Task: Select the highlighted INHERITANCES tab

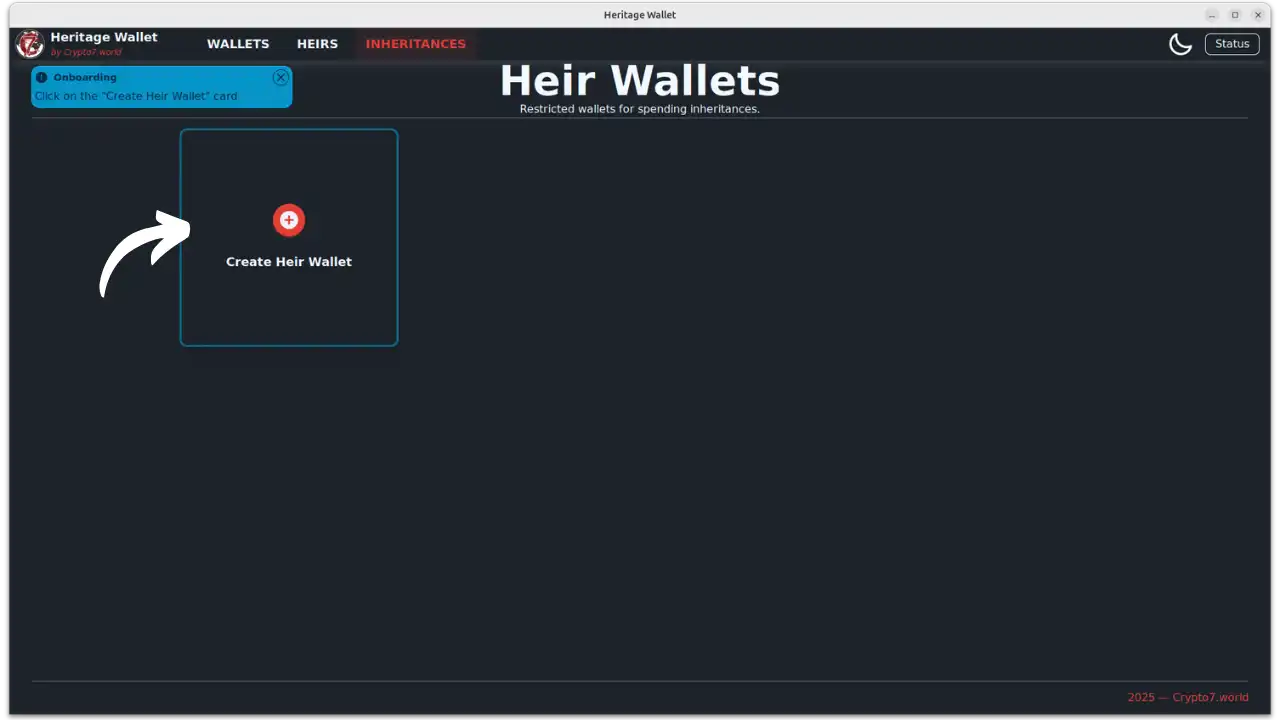Action: [415, 43]
